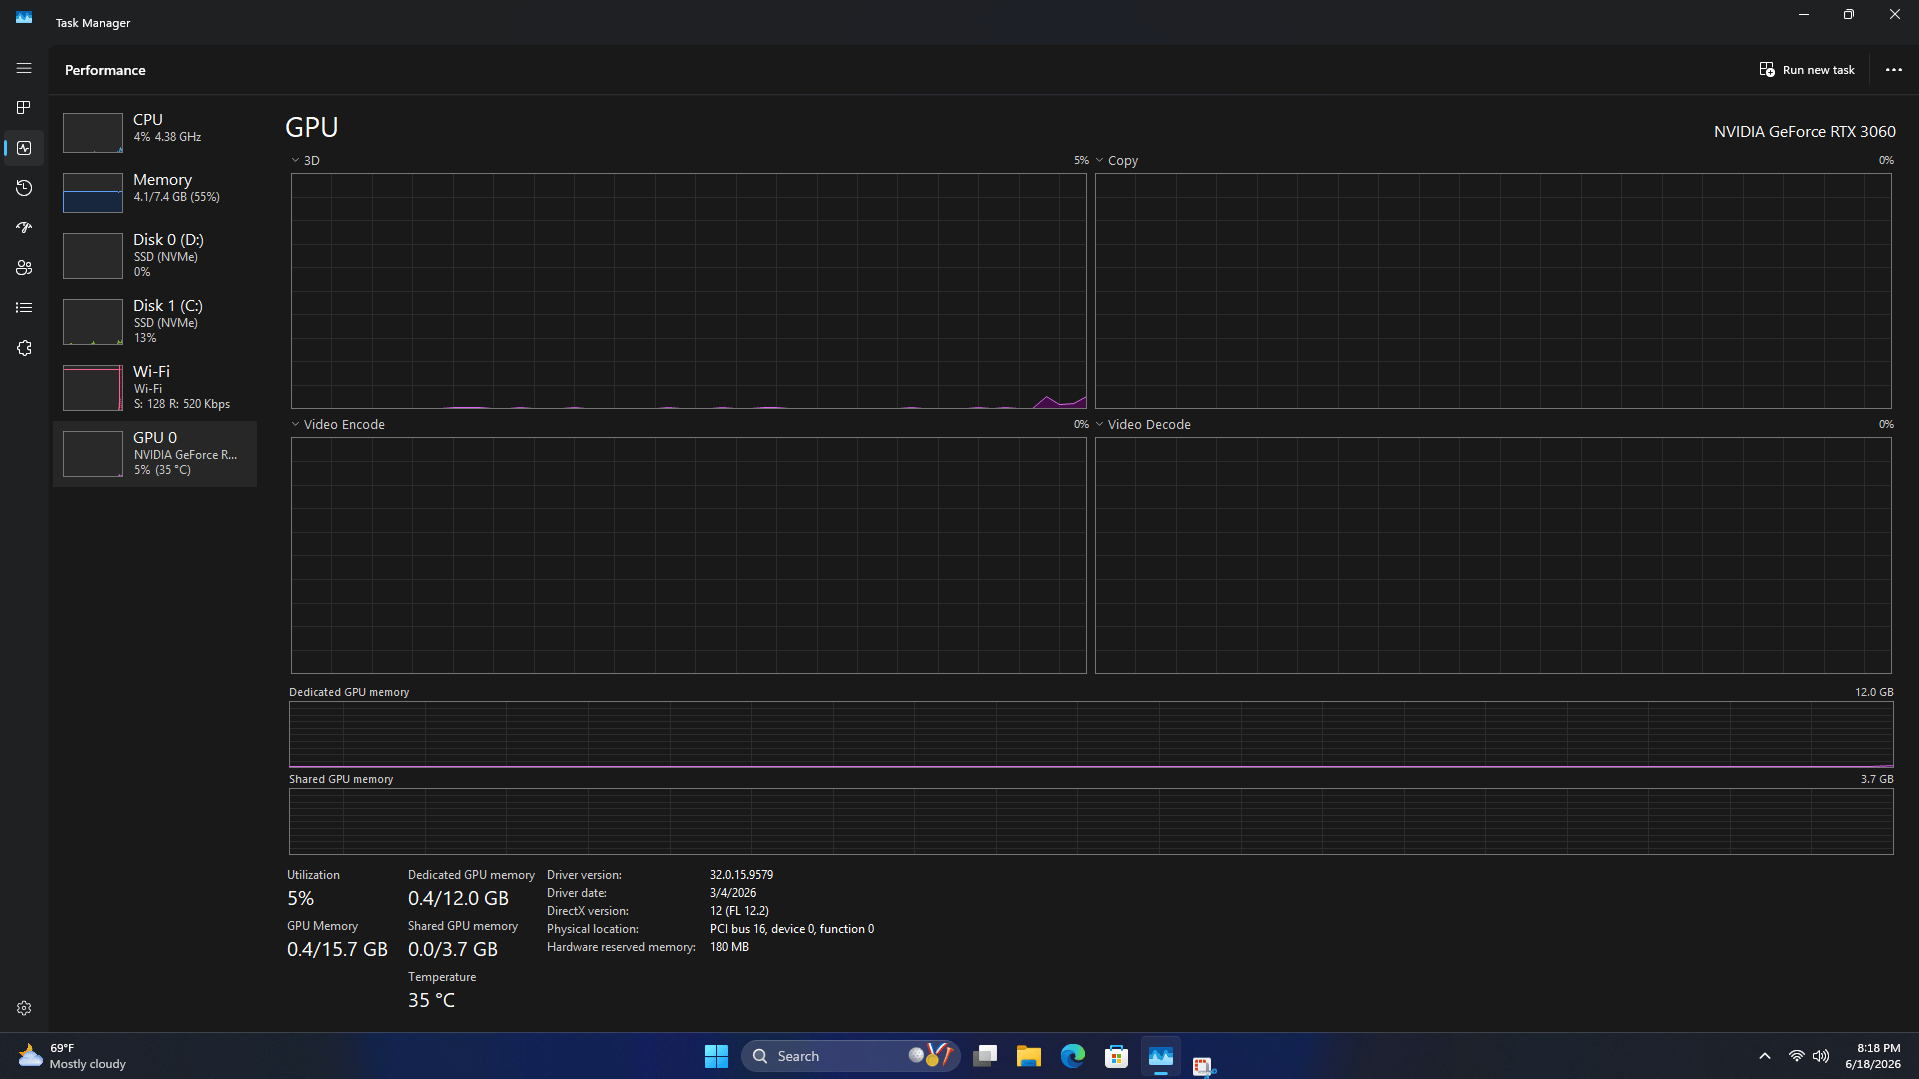Open the Details page icon

point(24,308)
